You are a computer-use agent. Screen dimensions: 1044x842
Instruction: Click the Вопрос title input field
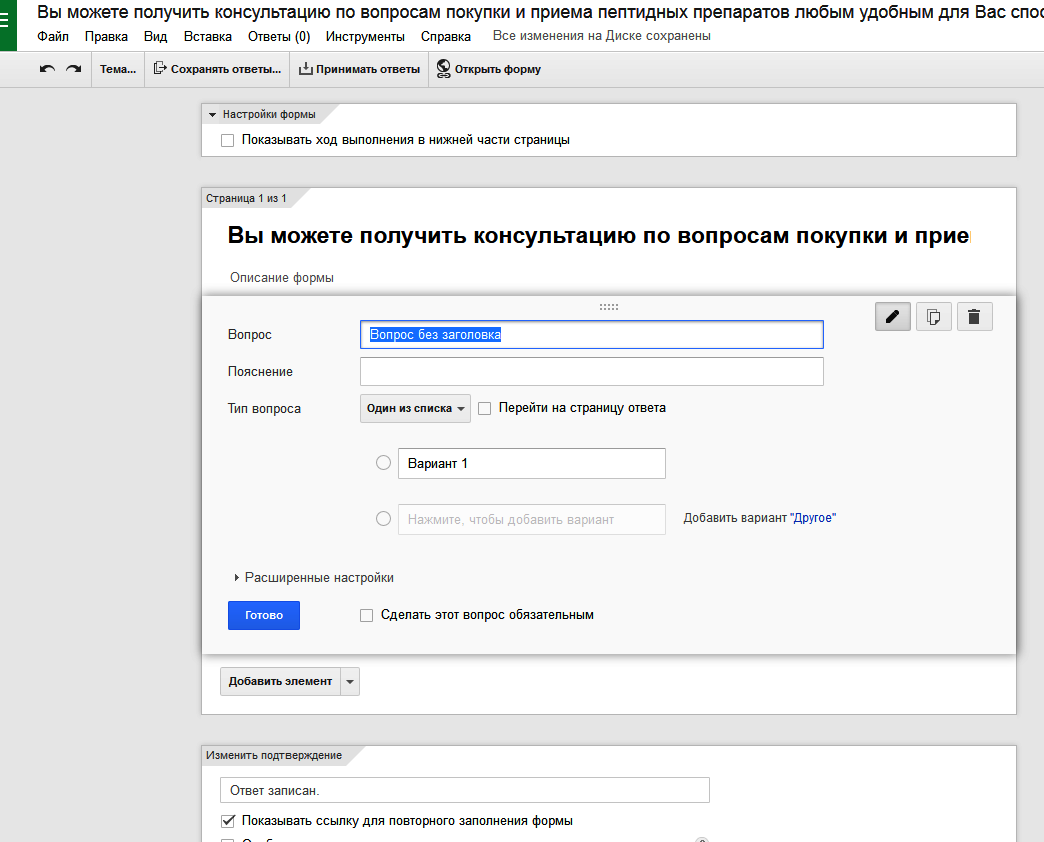point(592,335)
